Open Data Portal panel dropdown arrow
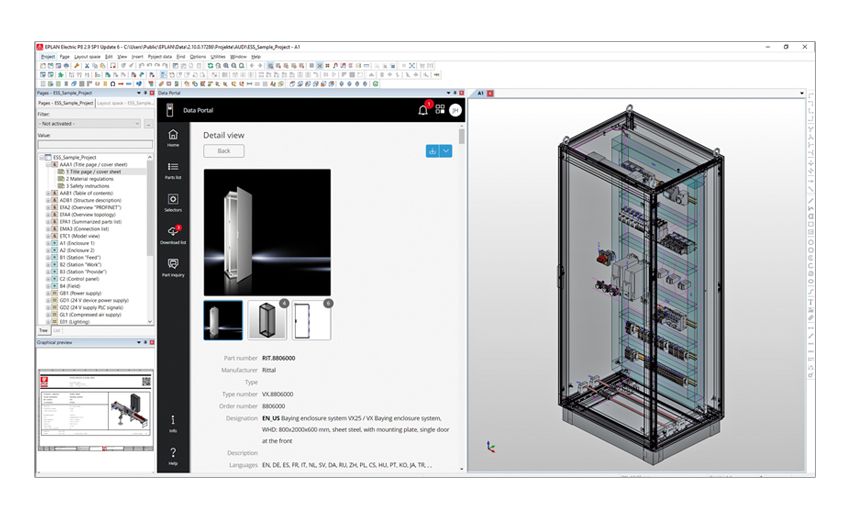This screenshot has height=519, width=850. (448, 93)
